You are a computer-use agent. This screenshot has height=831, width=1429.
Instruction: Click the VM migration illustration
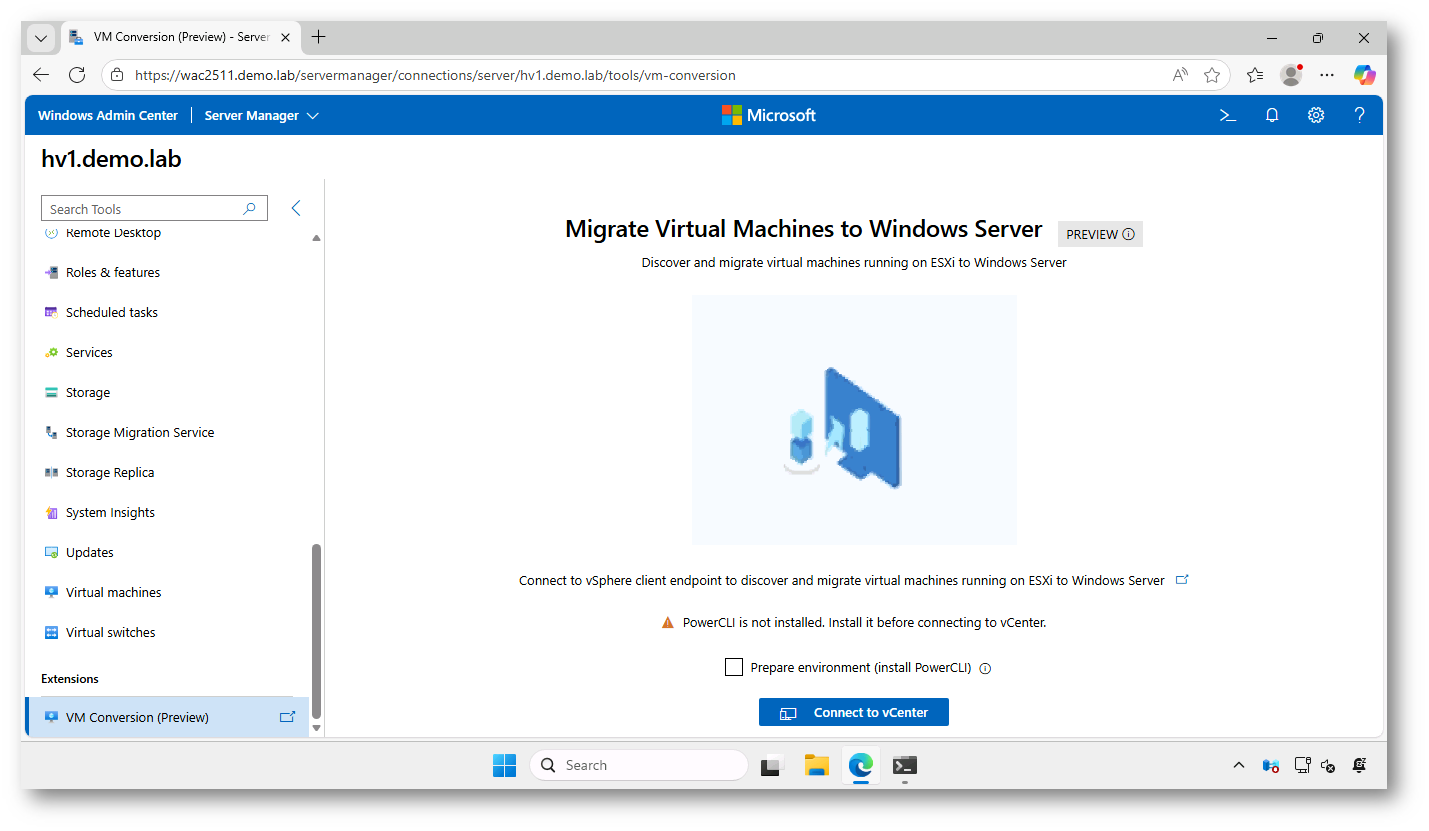click(854, 420)
